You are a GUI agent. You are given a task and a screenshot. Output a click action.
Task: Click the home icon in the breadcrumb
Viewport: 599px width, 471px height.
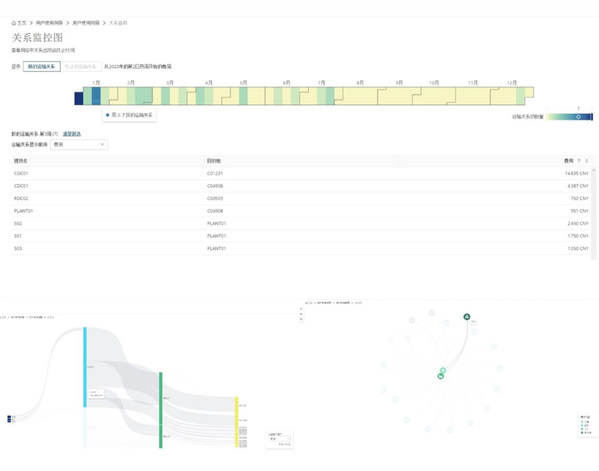click(14, 23)
